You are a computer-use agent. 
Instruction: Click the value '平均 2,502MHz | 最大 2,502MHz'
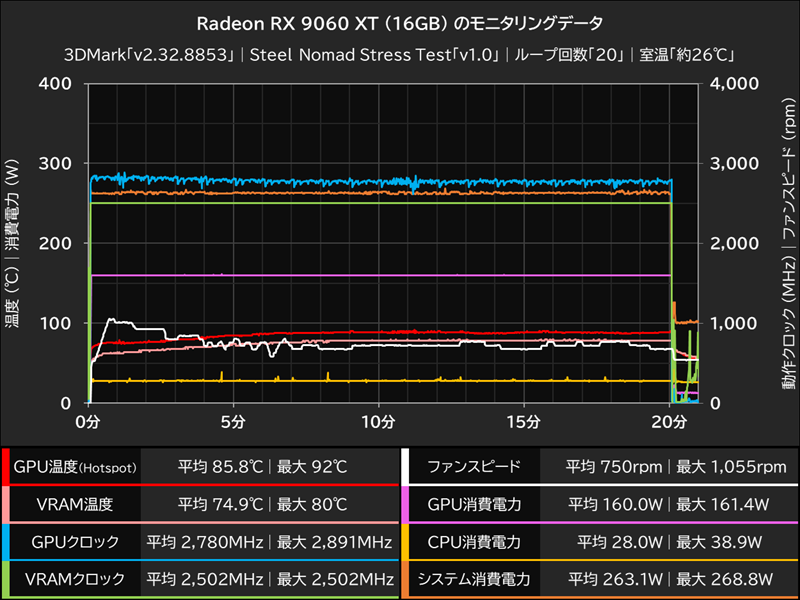point(269,580)
